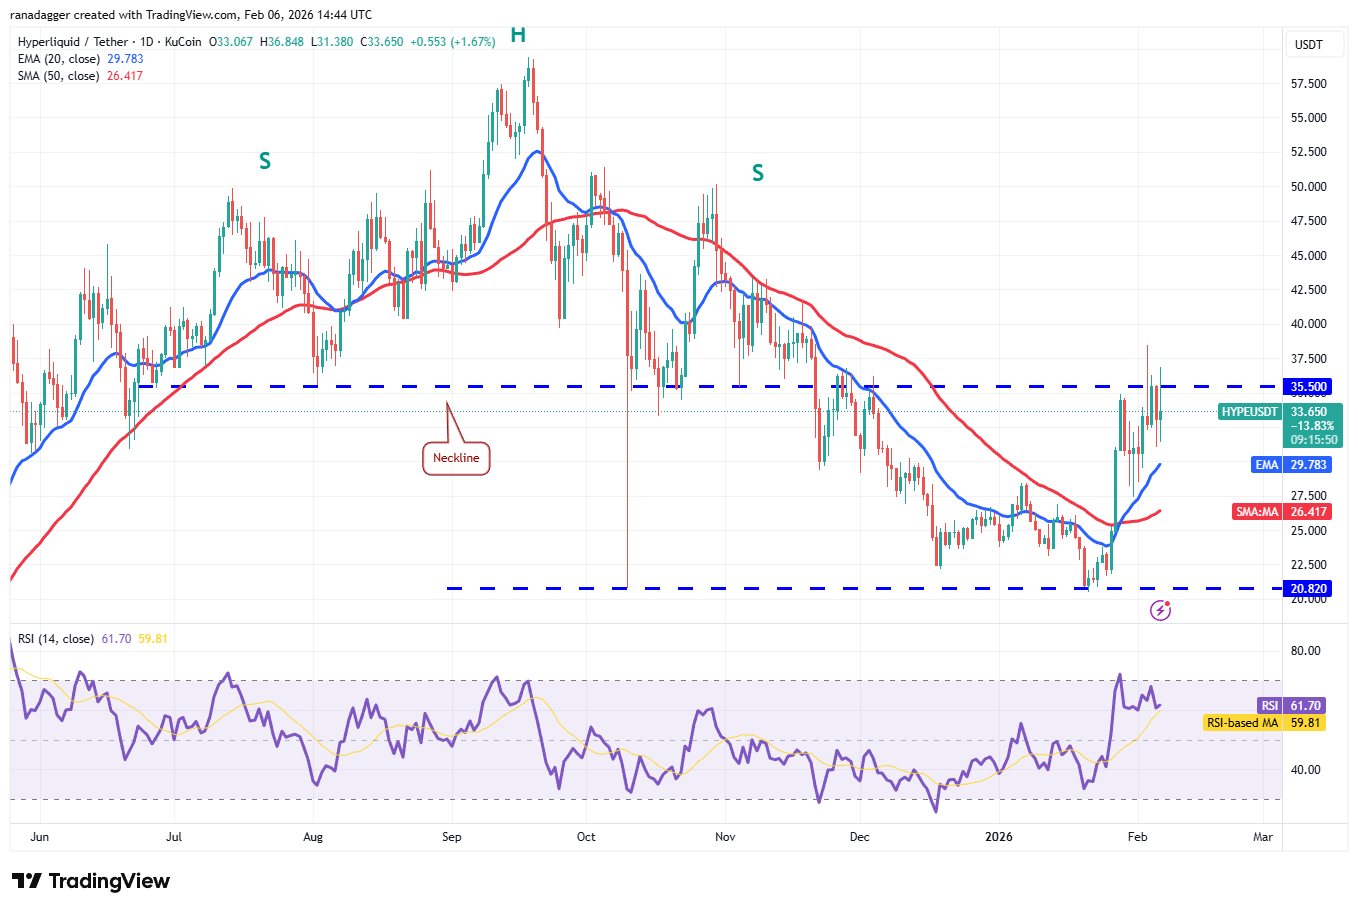Open the purple lightning flash icon on chart
Viewport: 1358px width, 911px height.
[x=1160, y=610]
